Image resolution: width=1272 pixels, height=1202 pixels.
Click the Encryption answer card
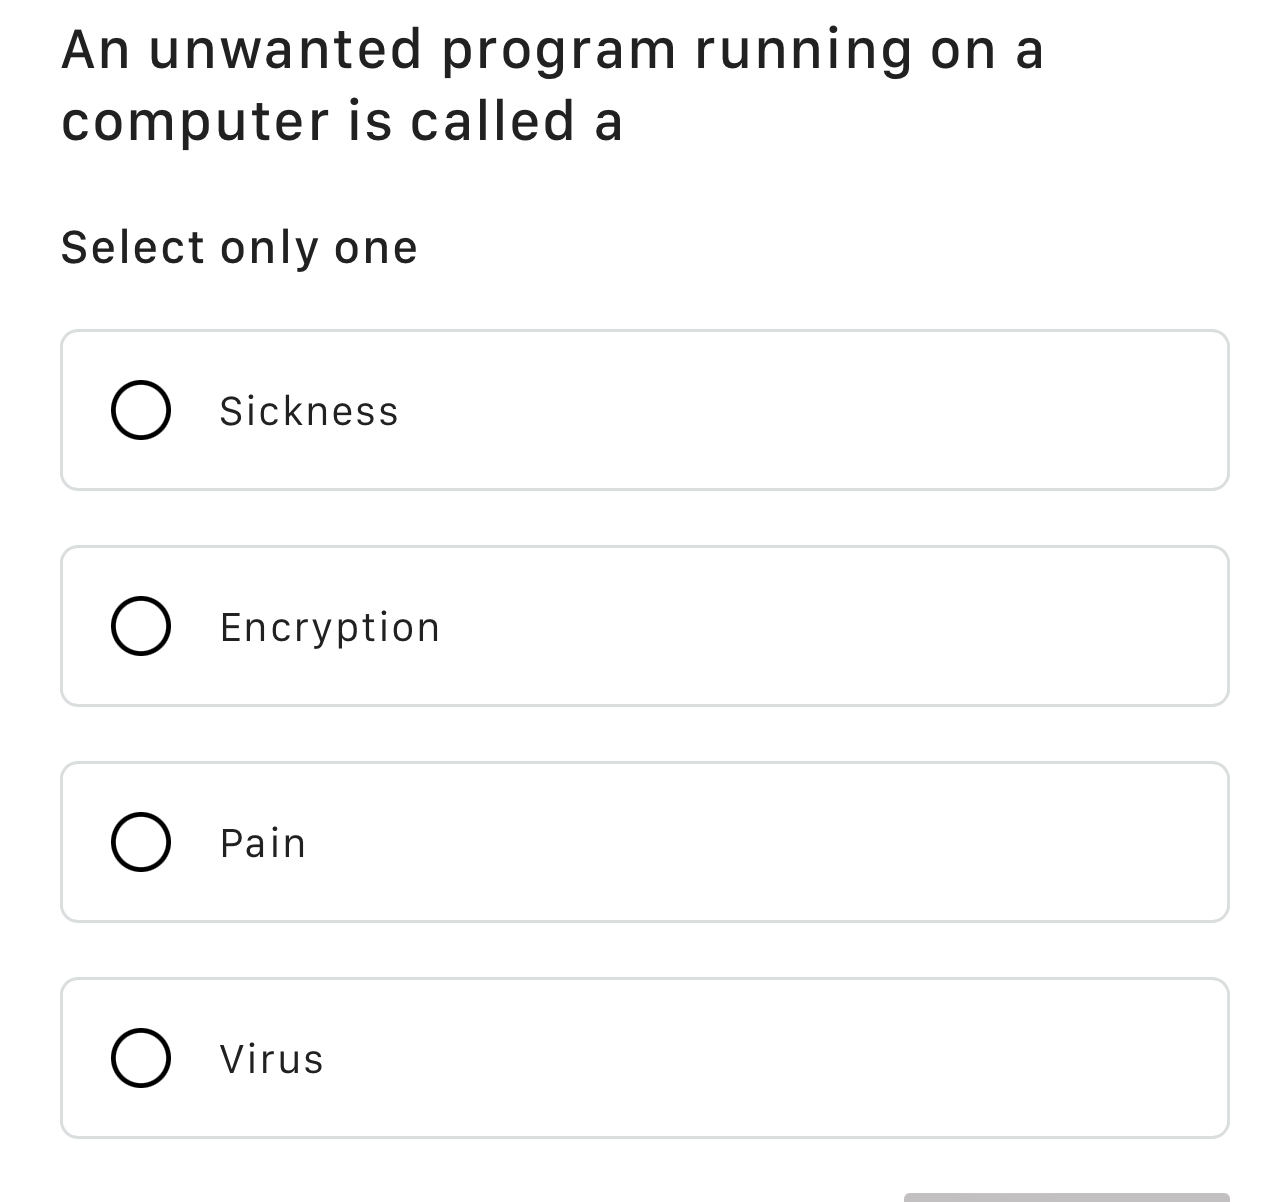(645, 626)
